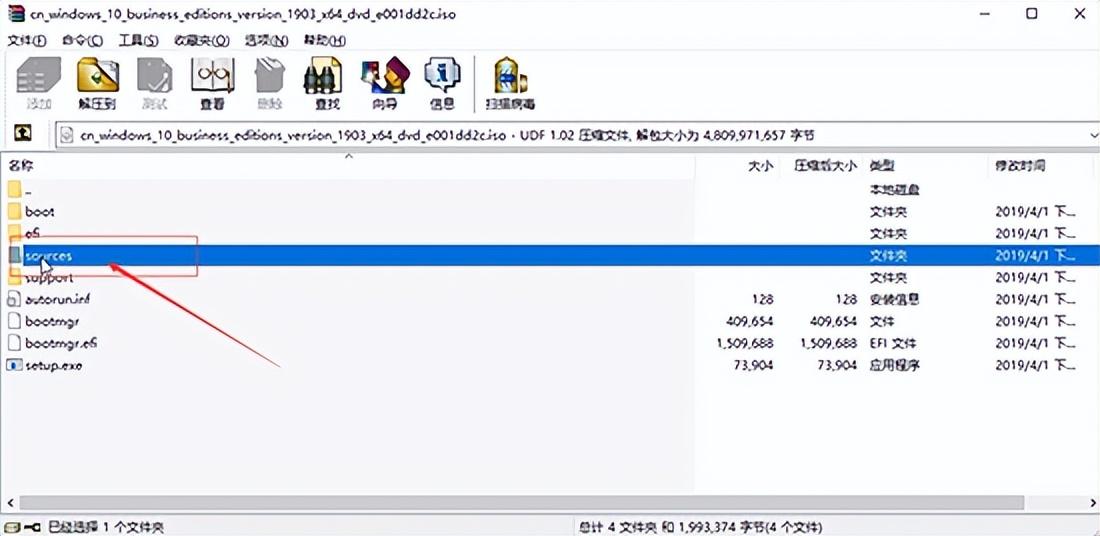The image size is (1100, 536).
Task: Click the 'autorun.inf' file name
Action: (58, 300)
